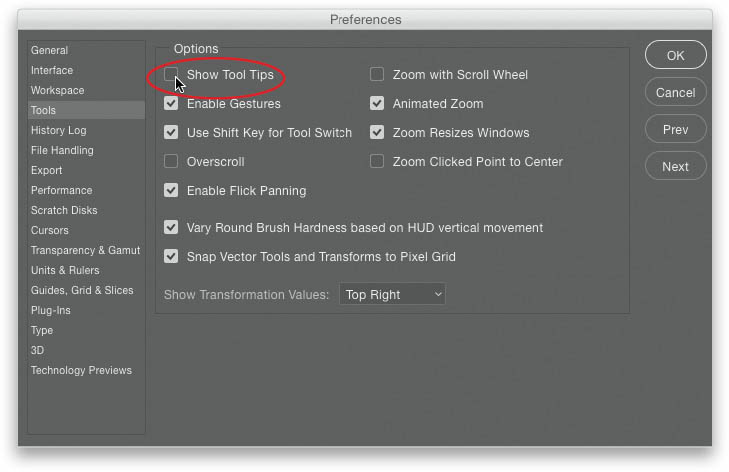Image resolution: width=729 pixels, height=472 pixels.
Task: Enable Zoom with Scroll Wheel
Action: click(377, 75)
